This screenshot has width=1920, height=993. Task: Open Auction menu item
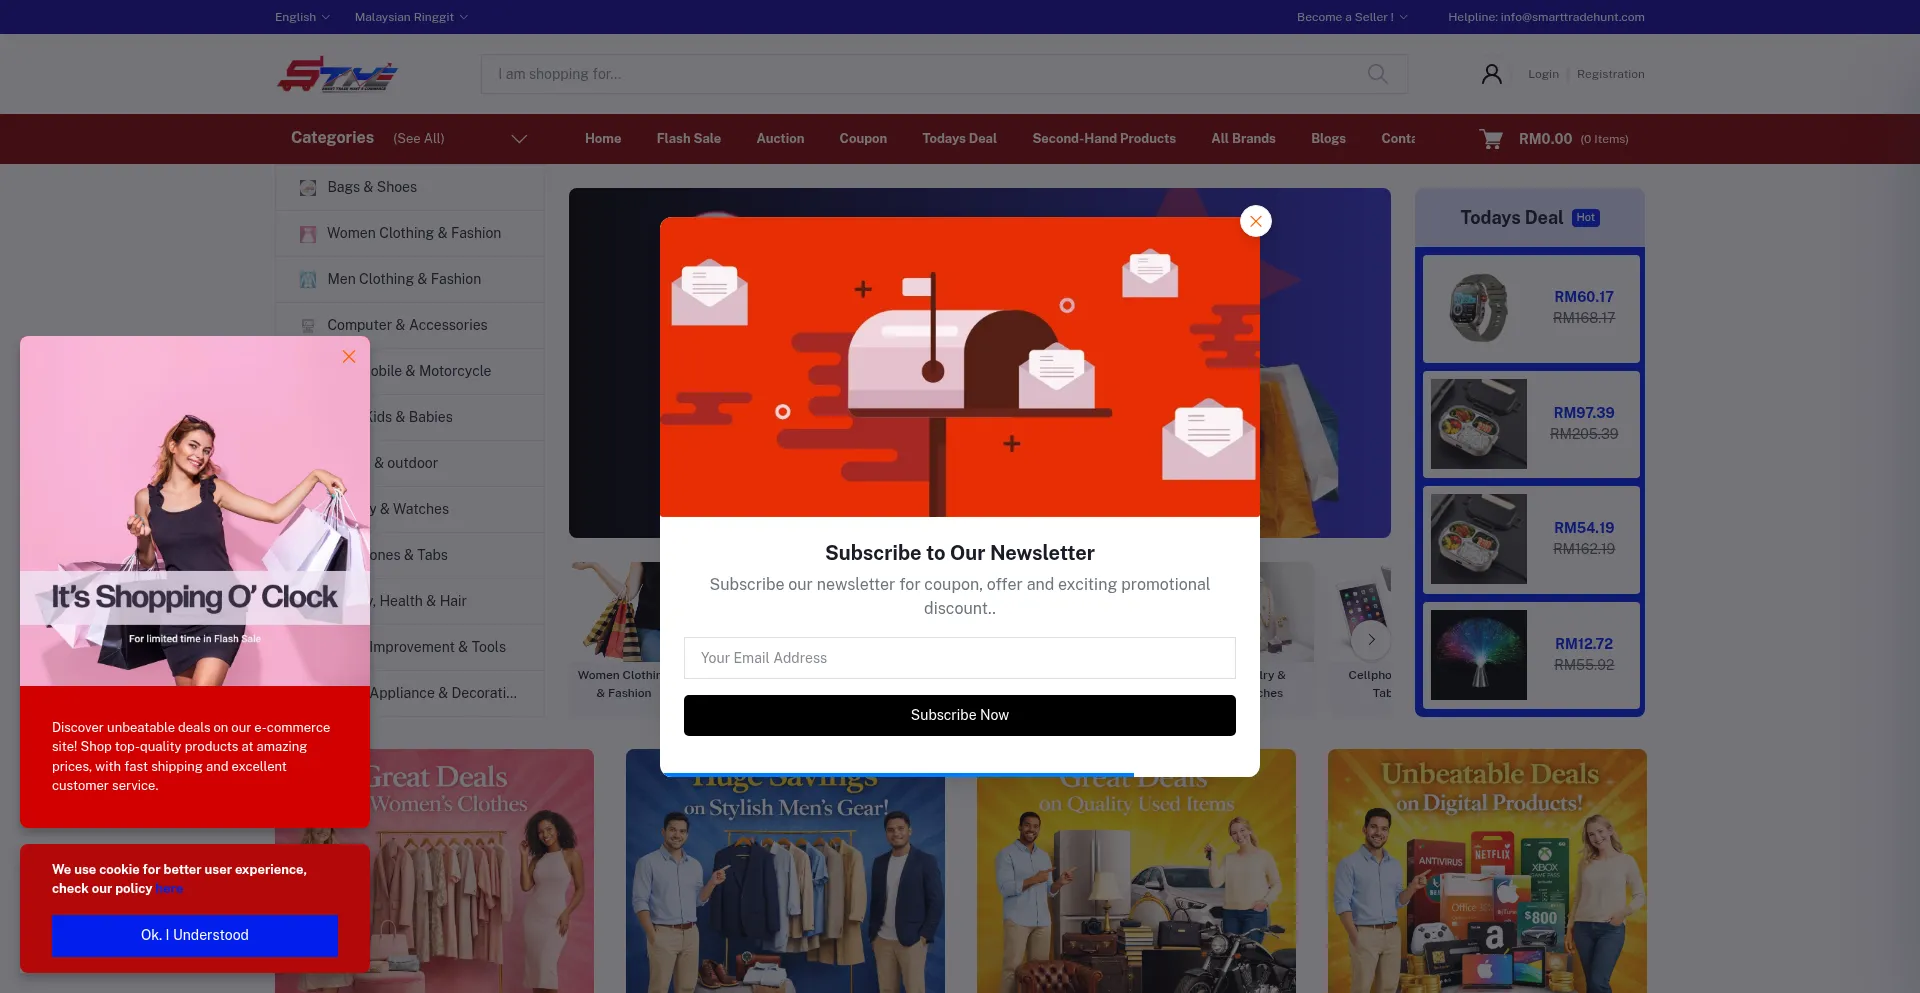[780, 139]
